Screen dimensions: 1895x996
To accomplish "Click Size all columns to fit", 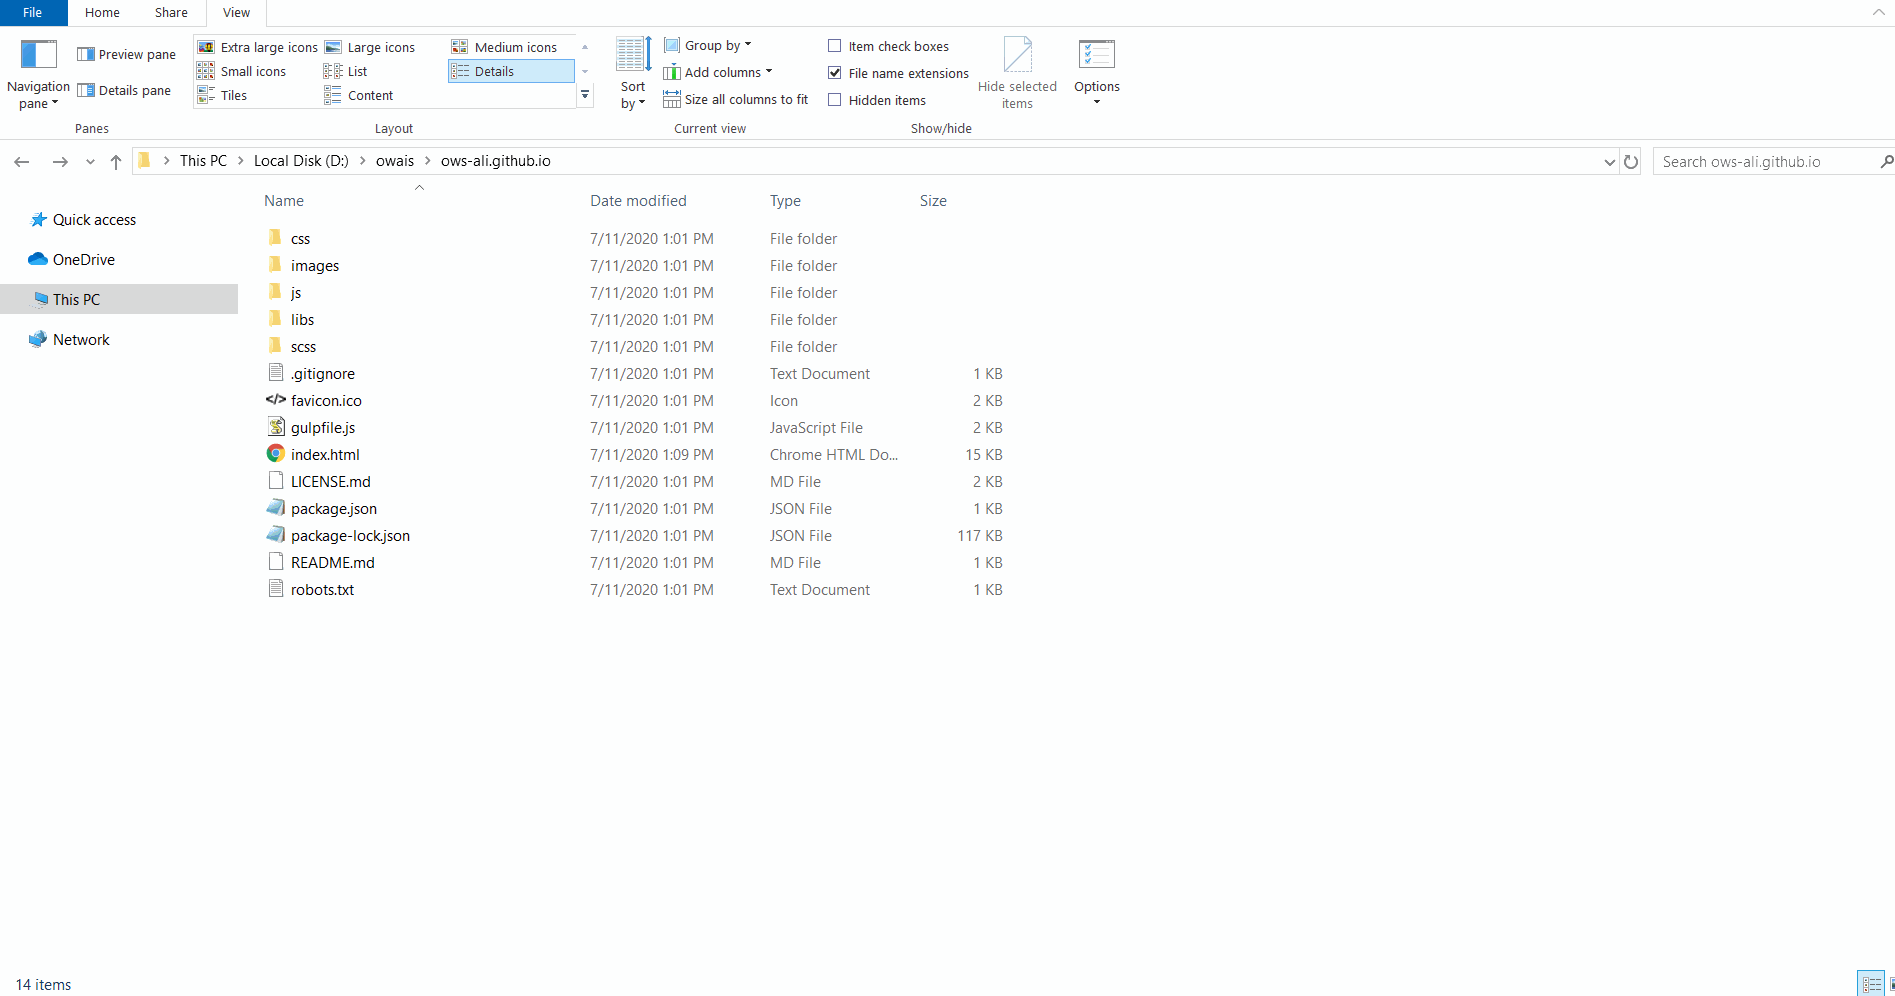I will (x=736, y=99).
